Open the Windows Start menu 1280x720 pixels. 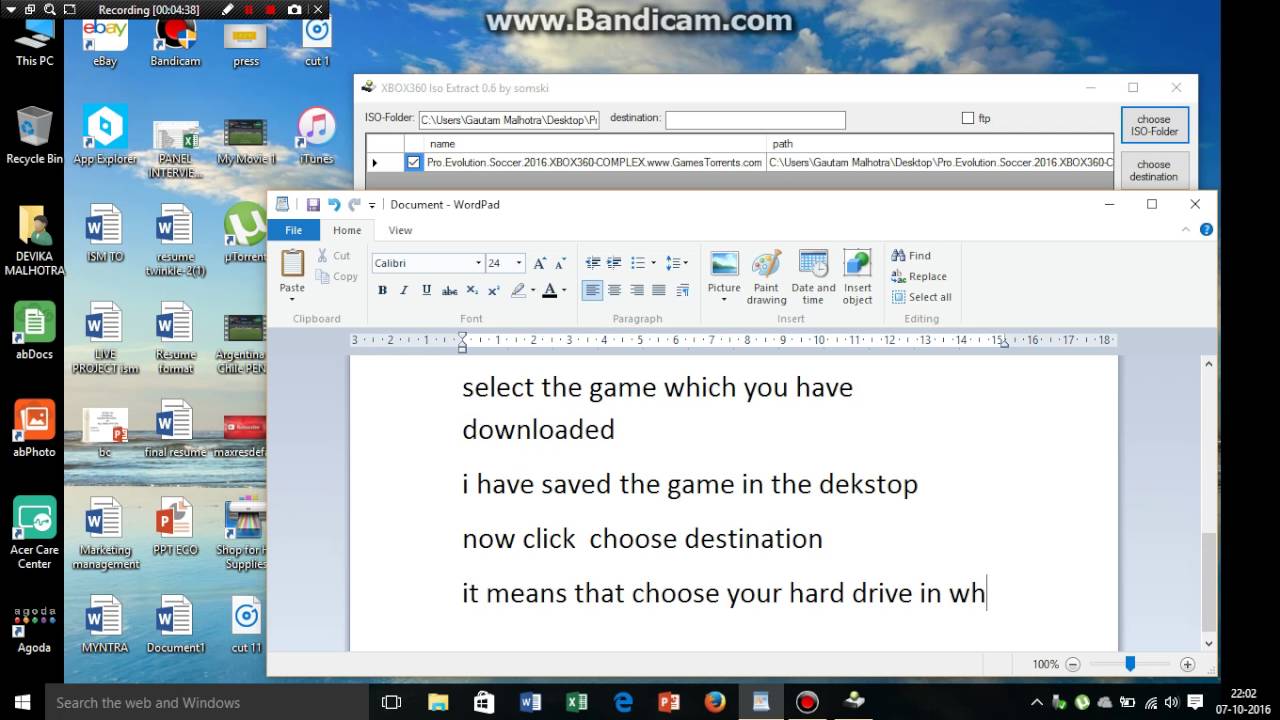point(22,702)
